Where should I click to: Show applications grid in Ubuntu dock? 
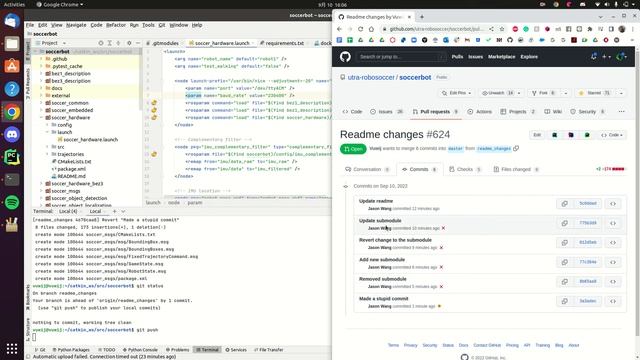coord(12,348)
